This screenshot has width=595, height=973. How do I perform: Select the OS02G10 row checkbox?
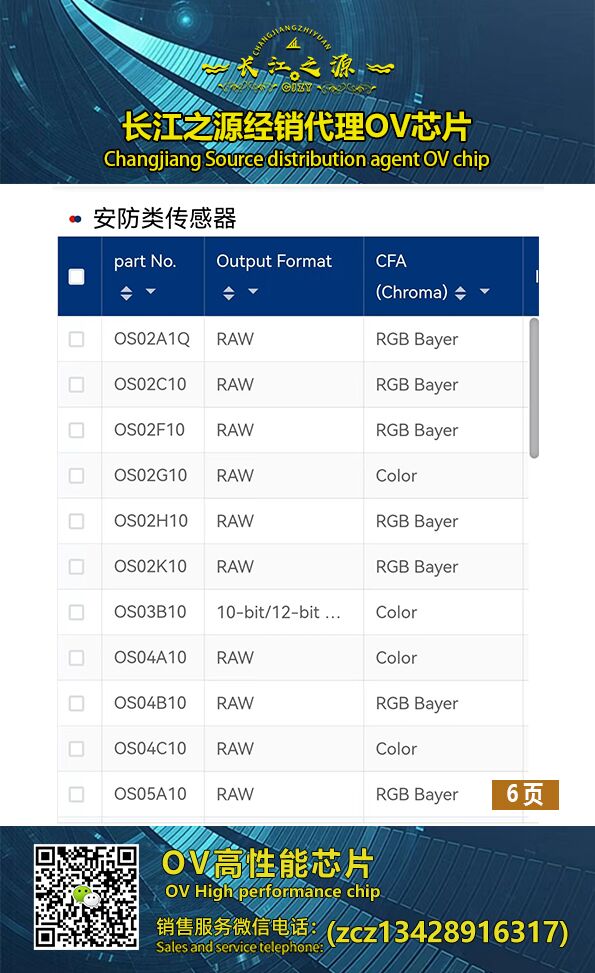click(x=76, y=476)
